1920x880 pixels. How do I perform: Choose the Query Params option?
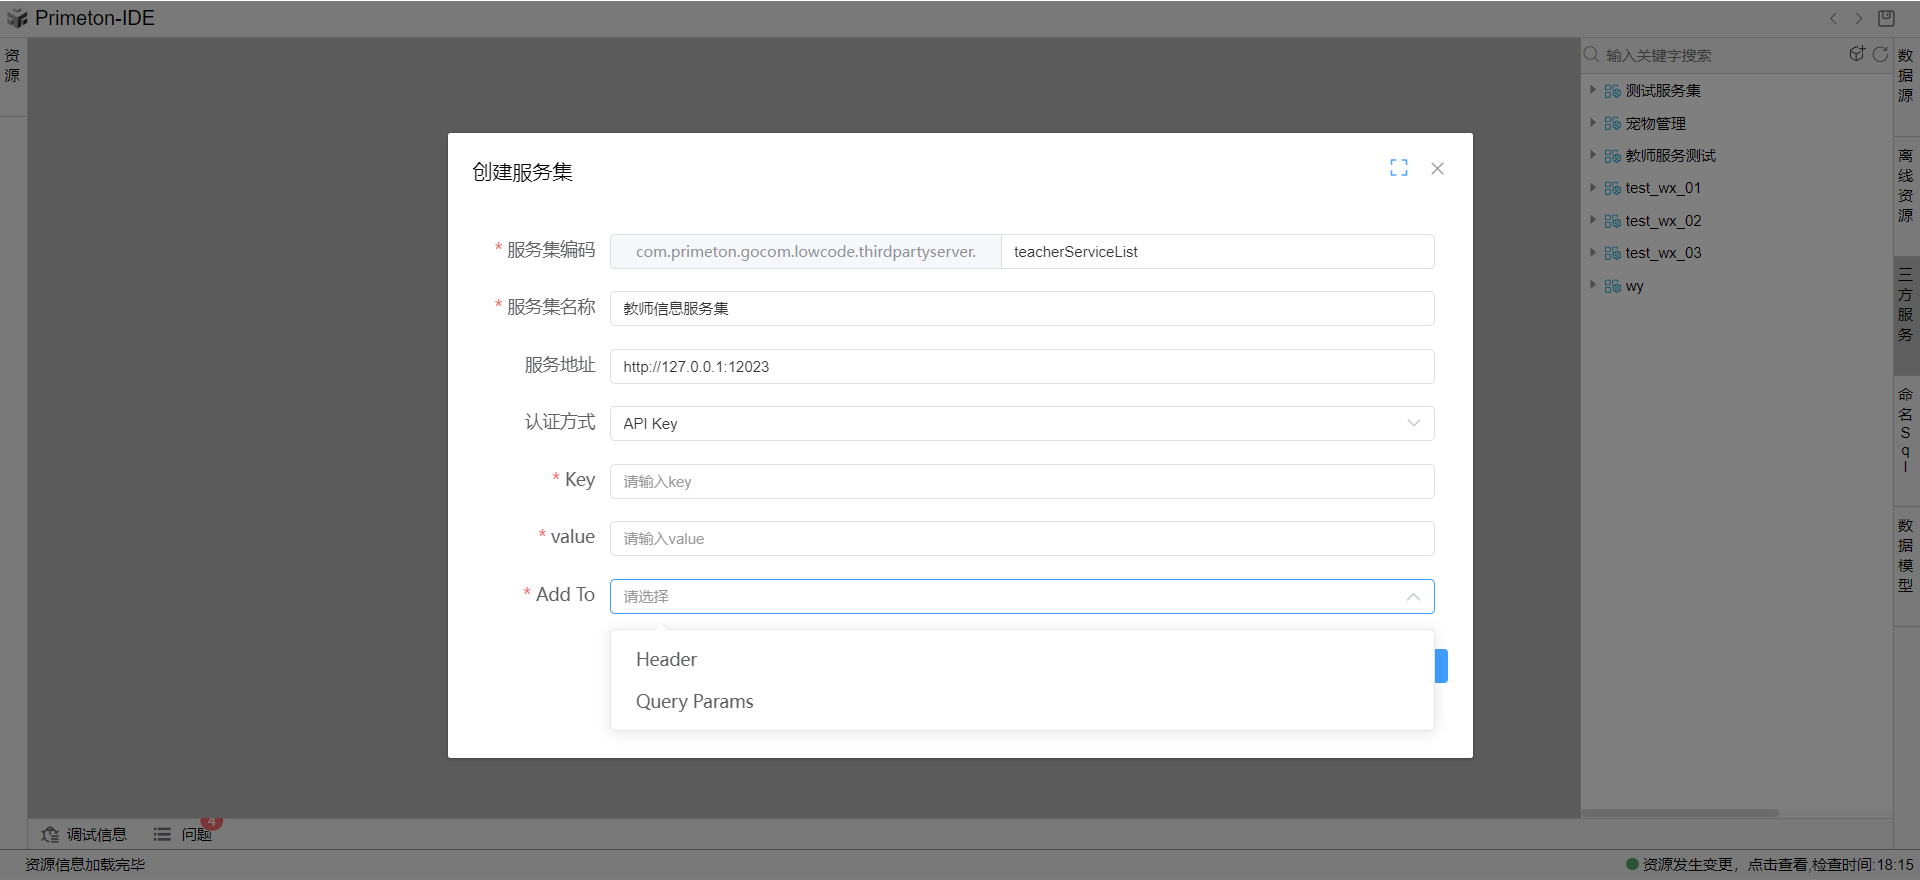coord(695,701)
